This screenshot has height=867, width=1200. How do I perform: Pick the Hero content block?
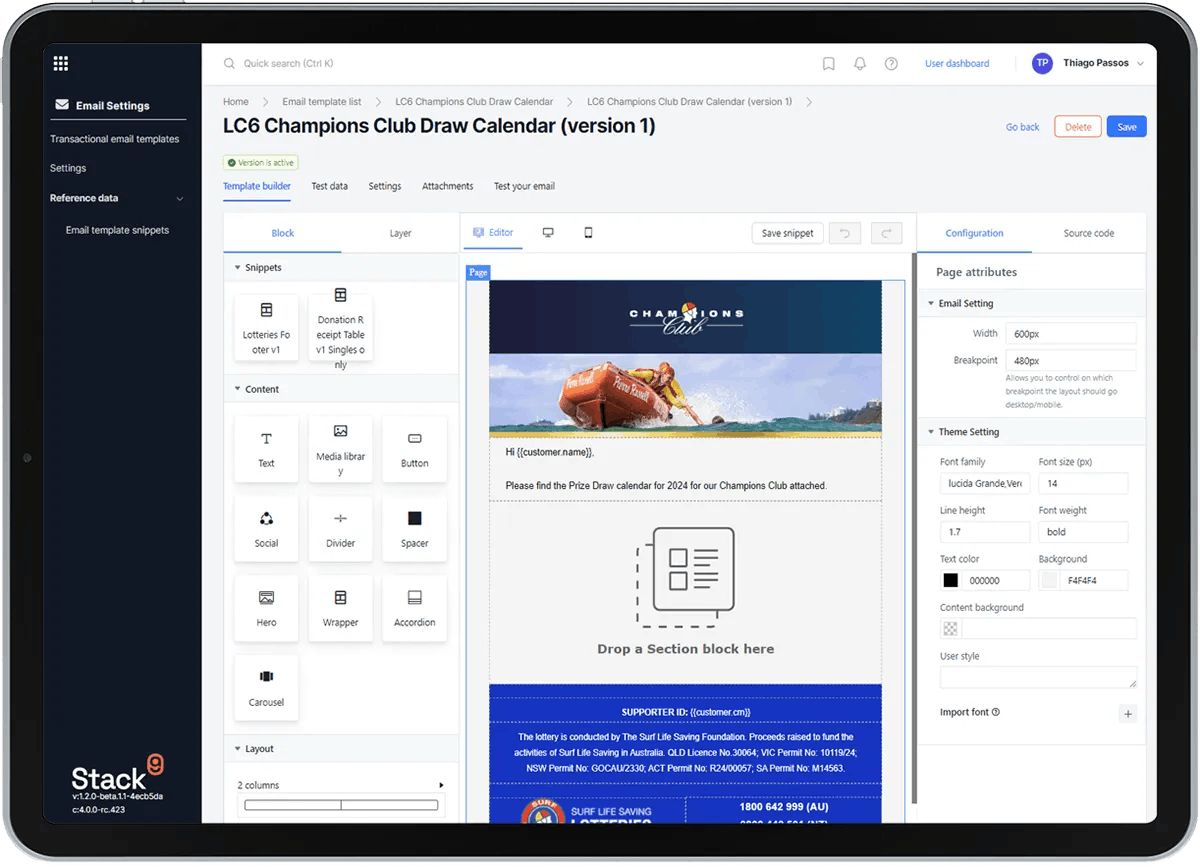click(266, 608)
